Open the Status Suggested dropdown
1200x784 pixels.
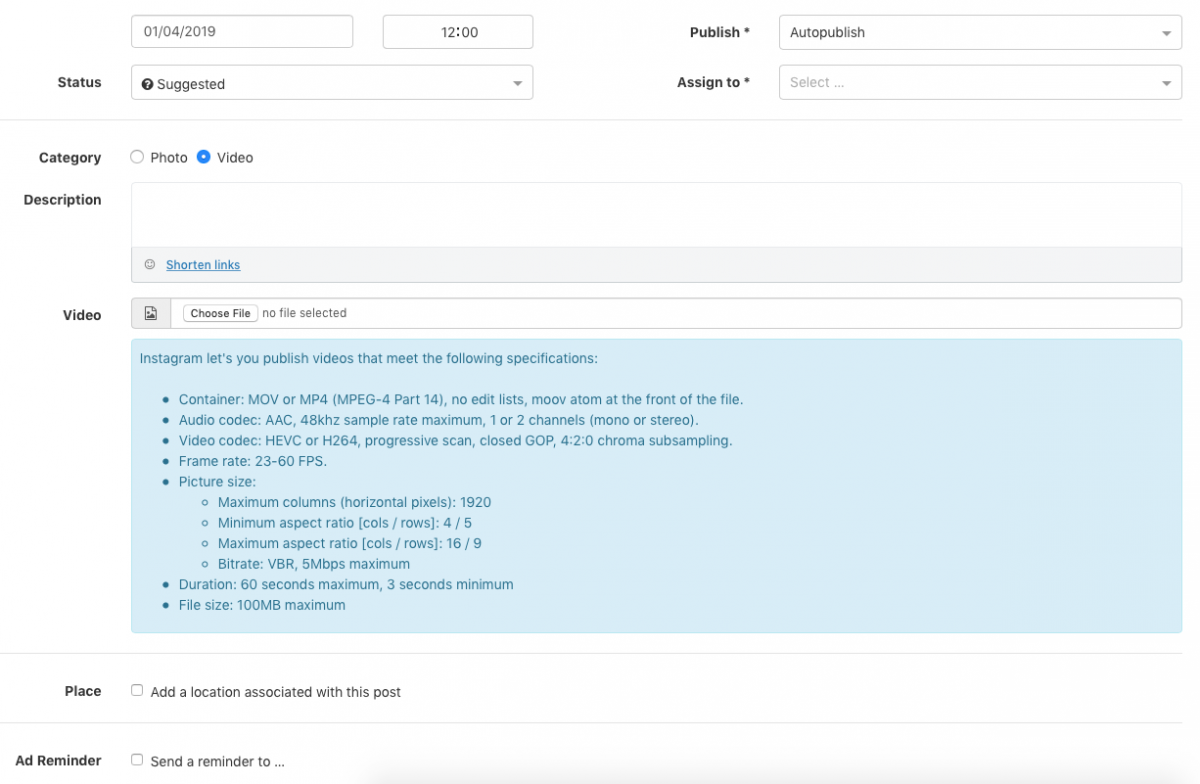(x=332, y=83)
